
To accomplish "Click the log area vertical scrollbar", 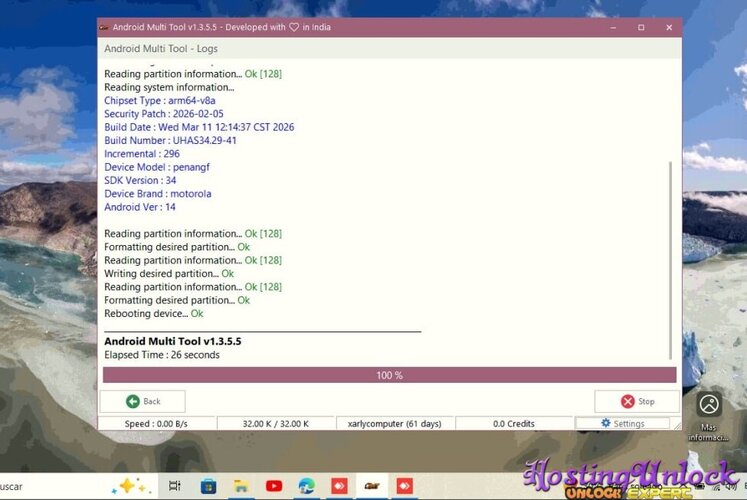I will pyautogui.click(x=670, y=260).
